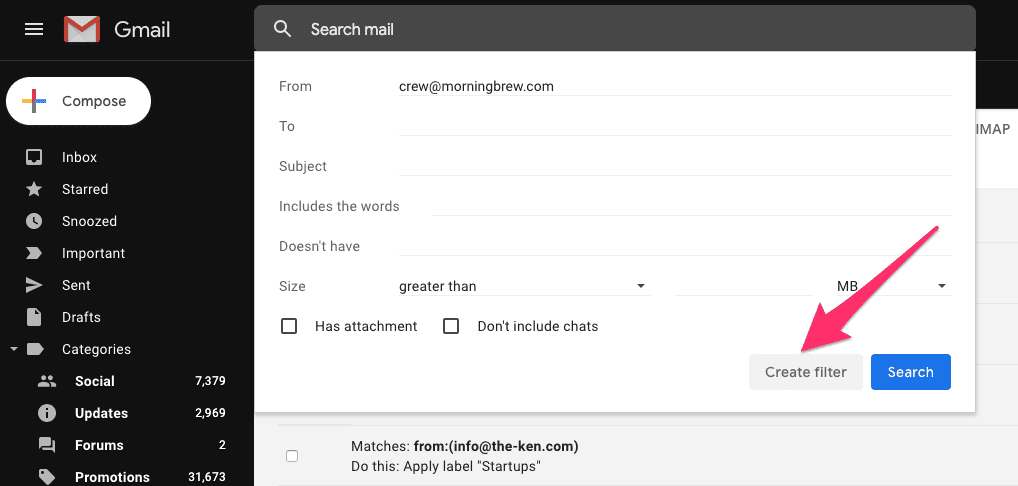Click the search magnifier icon
Viewport: 1018px width, 486px height.
coord(282,29)
